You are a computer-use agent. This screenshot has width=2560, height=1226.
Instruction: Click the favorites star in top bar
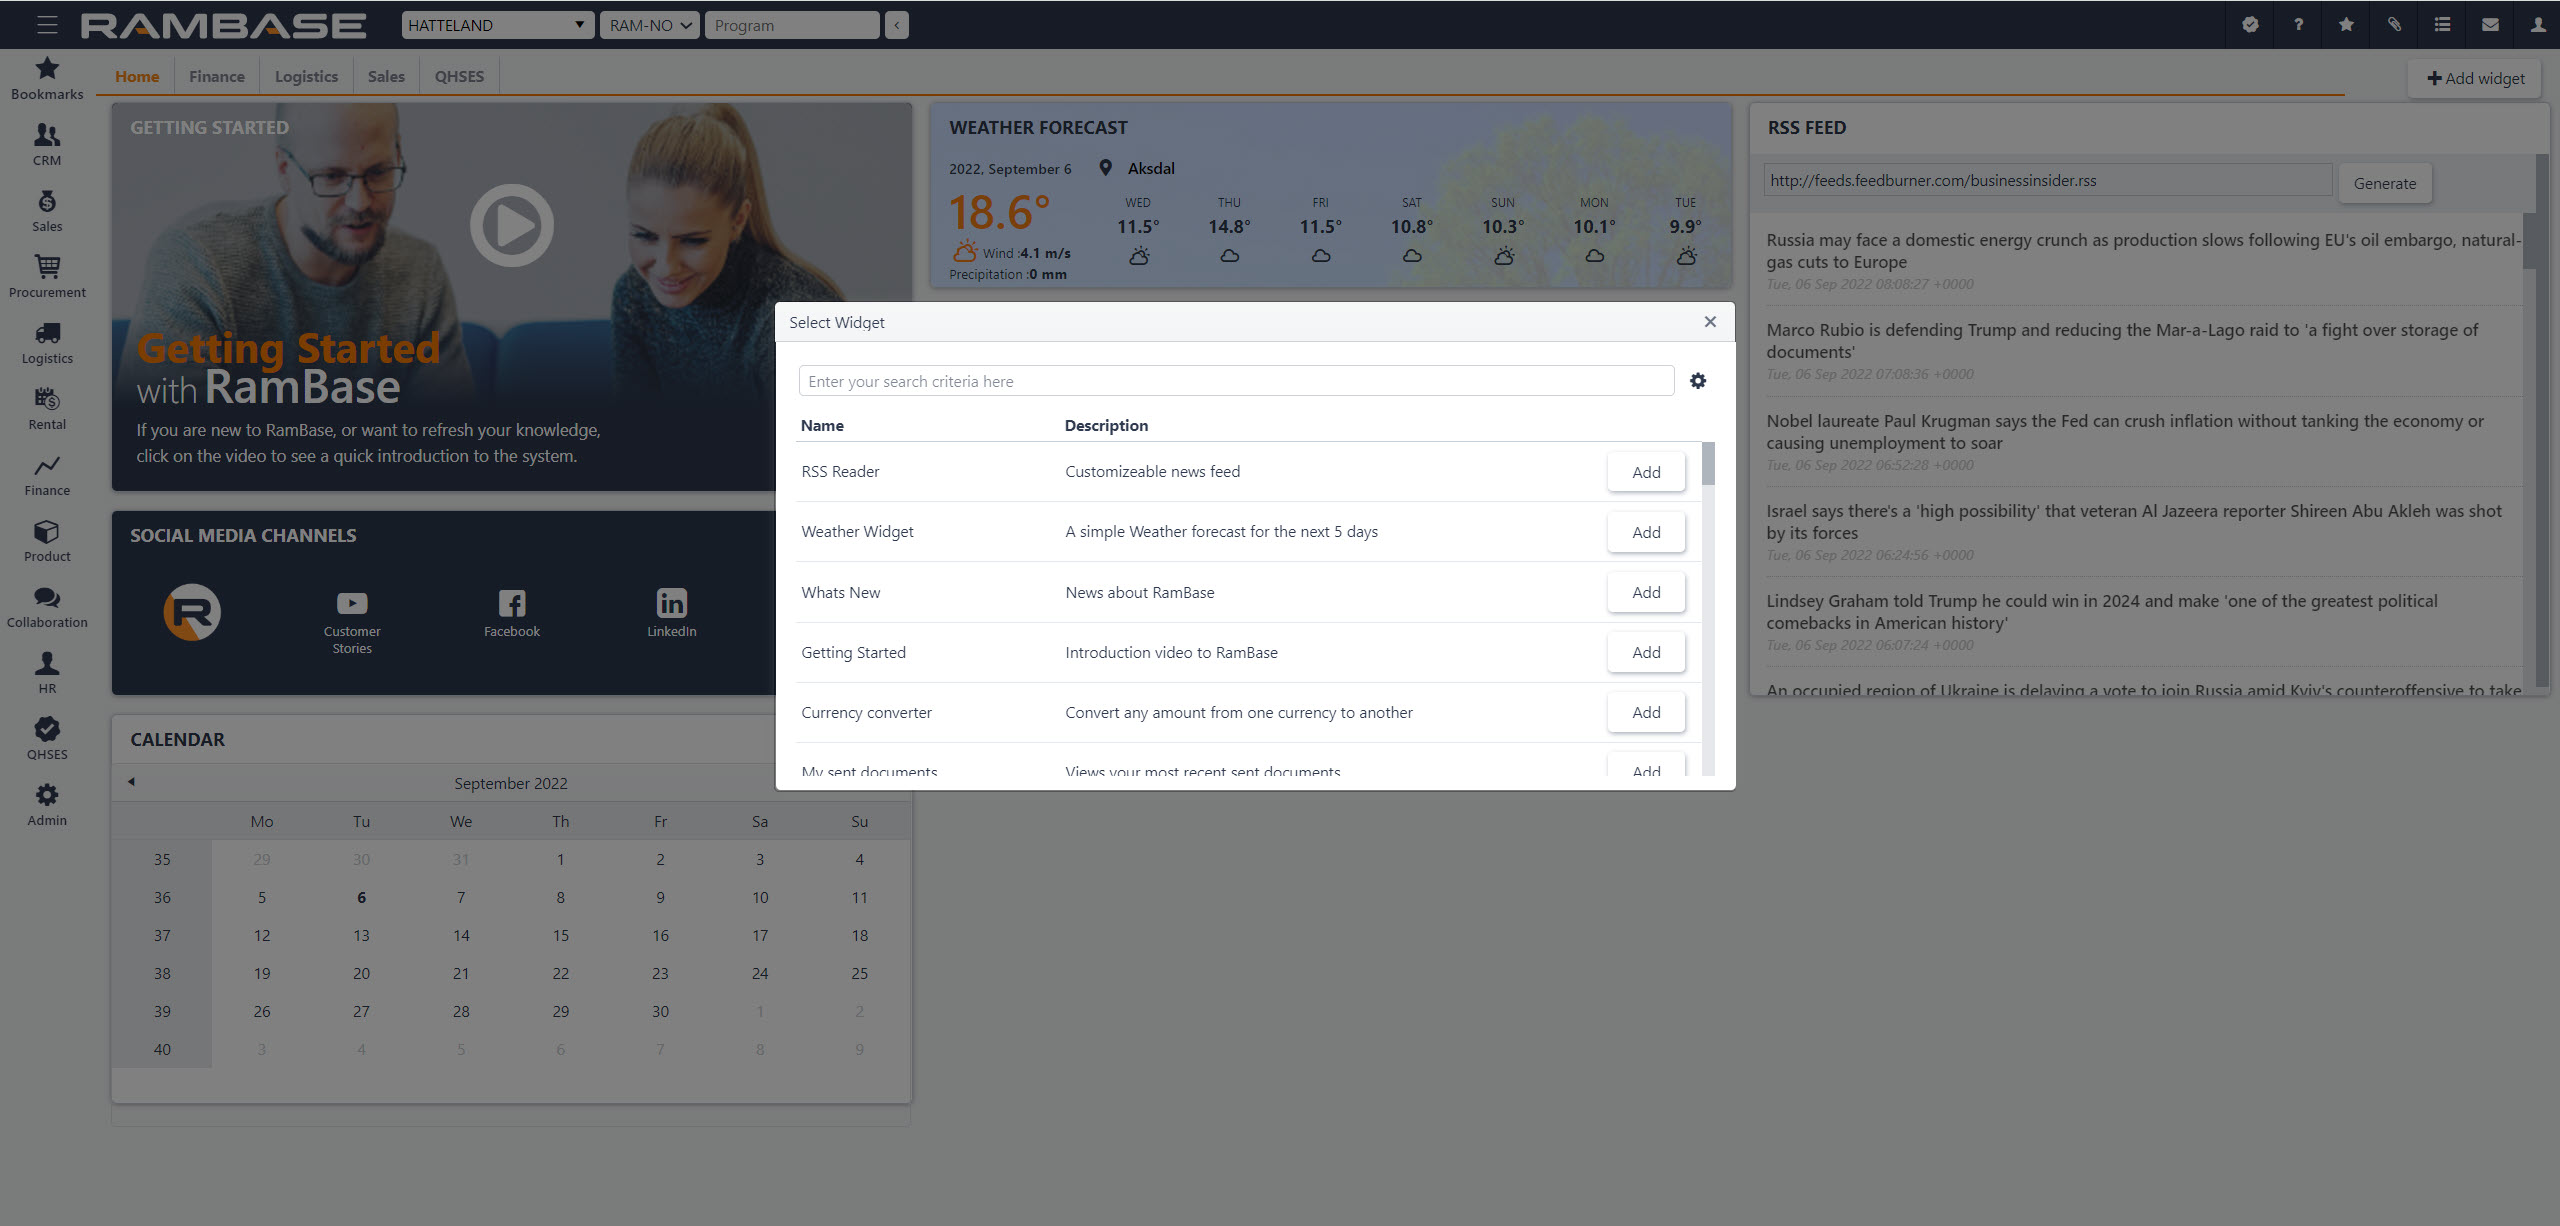(2345, 24)
